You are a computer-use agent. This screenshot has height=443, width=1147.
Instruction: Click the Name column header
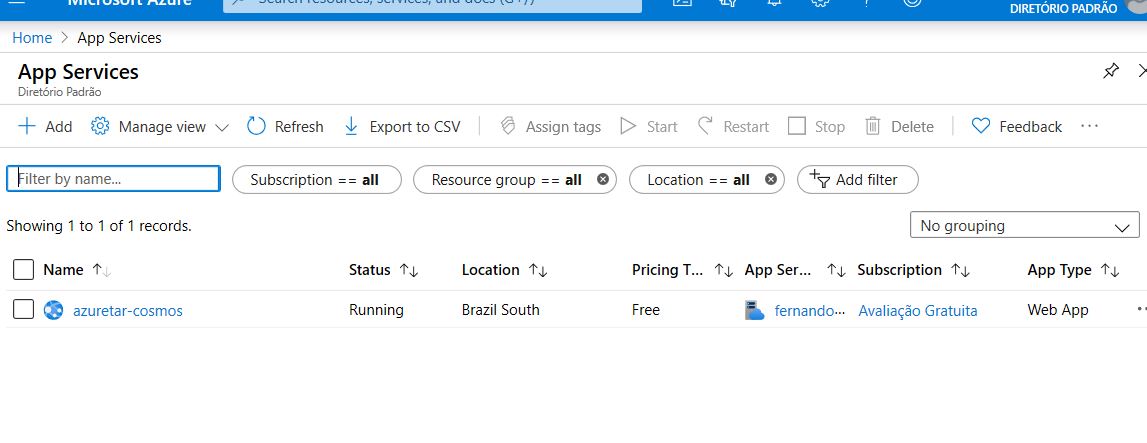click(x=63, y=270)
